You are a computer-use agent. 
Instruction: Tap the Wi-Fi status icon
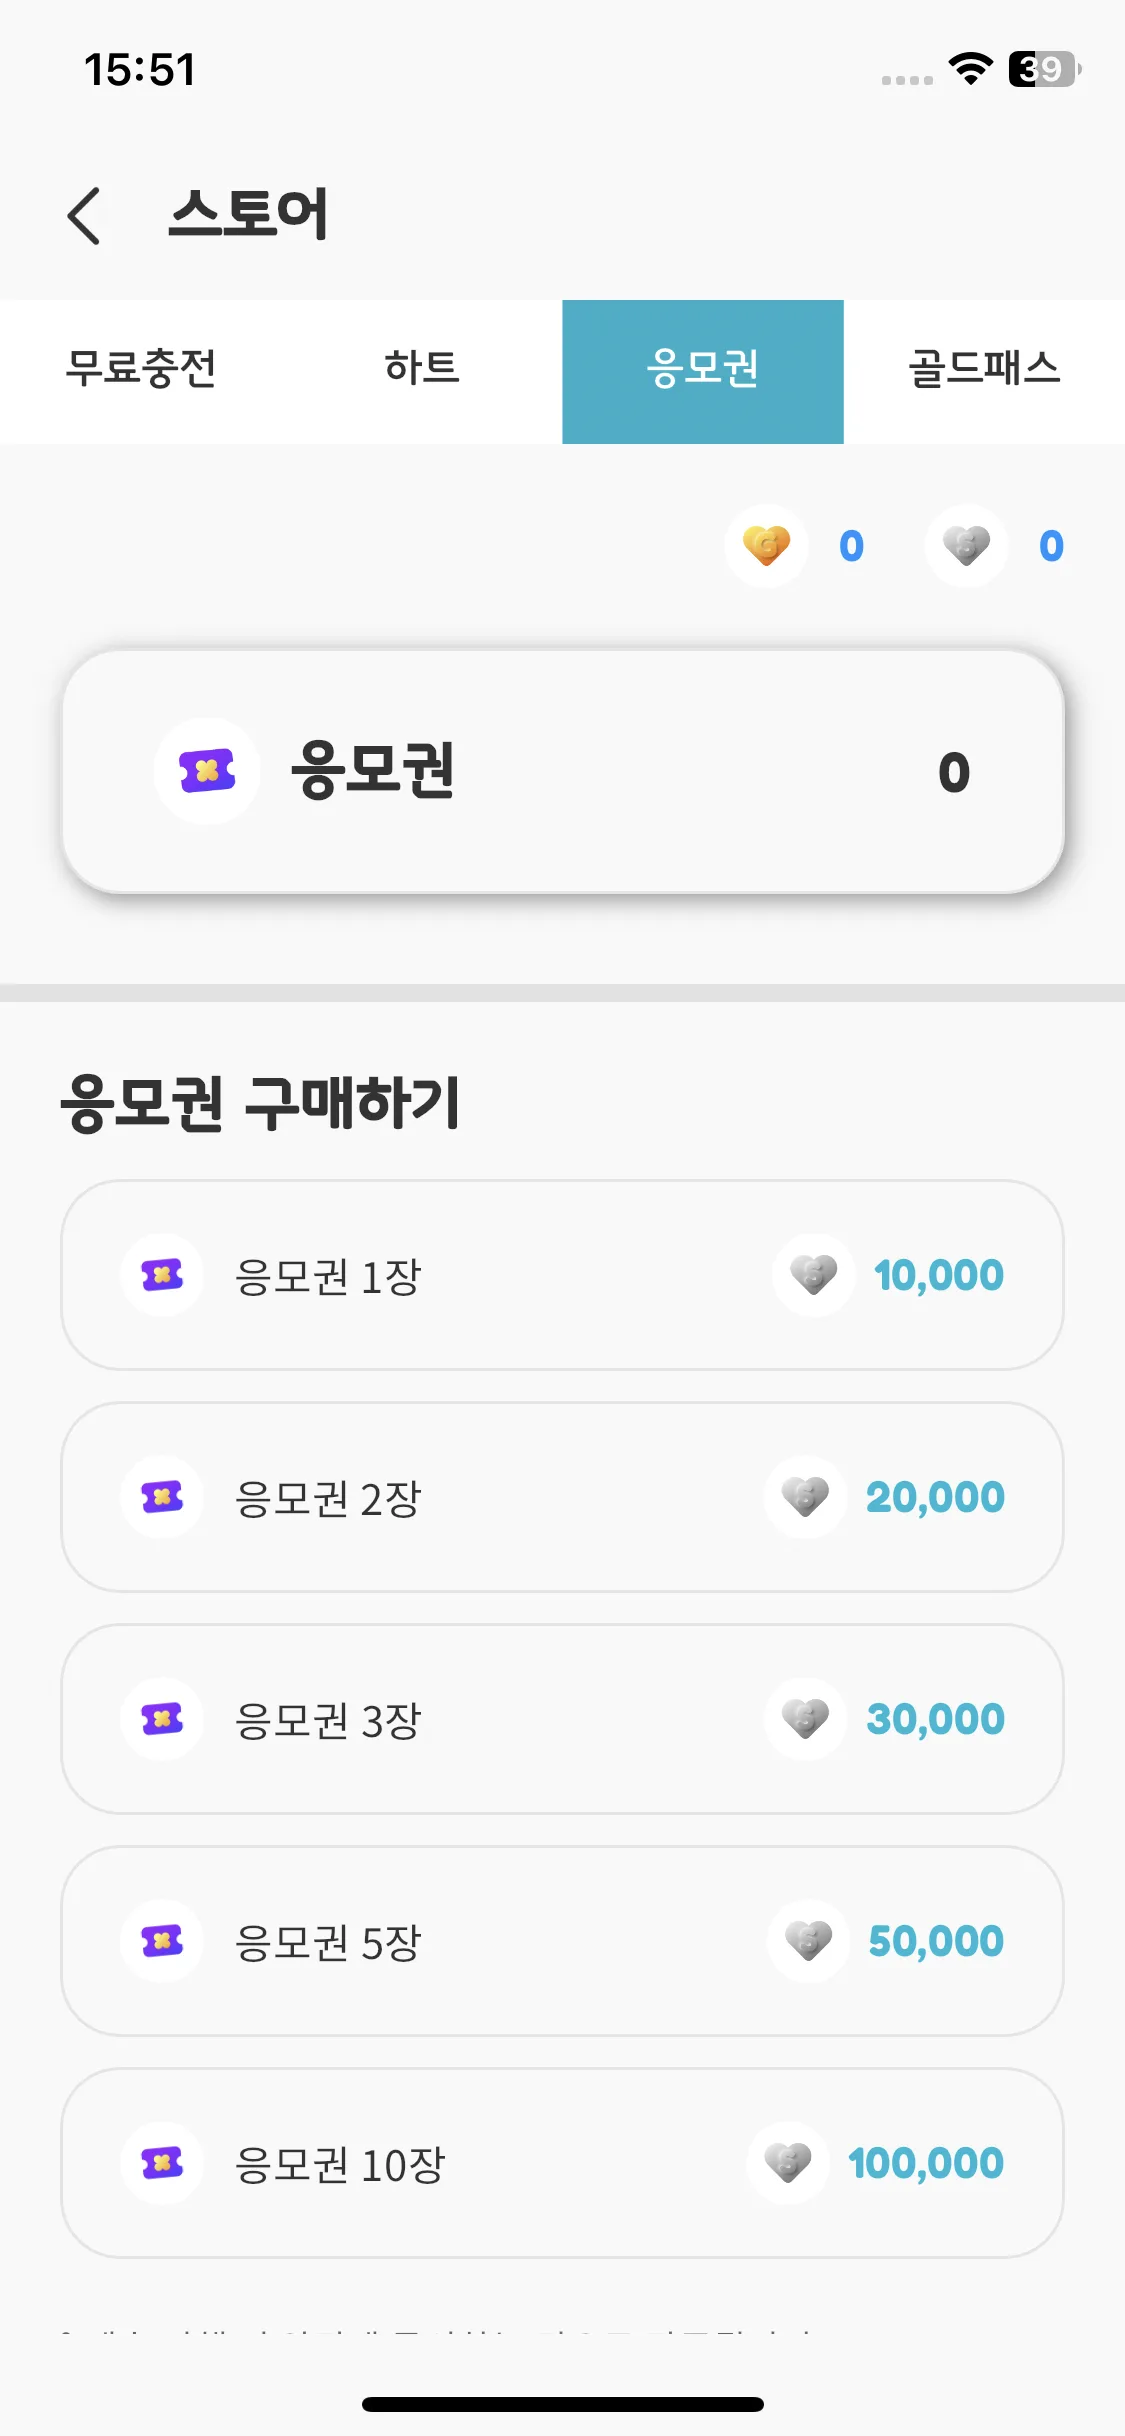coord(970,69)
